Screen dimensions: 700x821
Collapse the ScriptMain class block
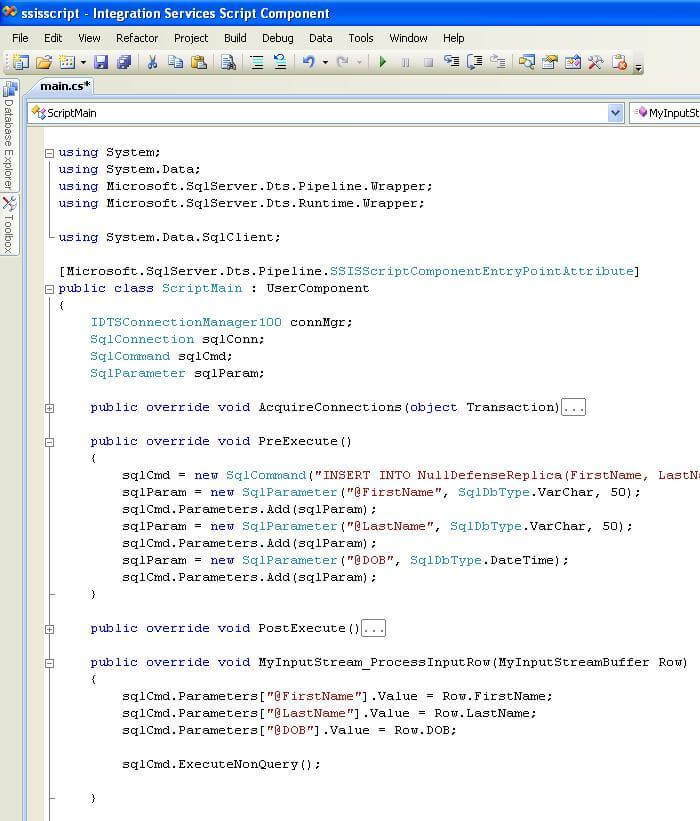49,289
